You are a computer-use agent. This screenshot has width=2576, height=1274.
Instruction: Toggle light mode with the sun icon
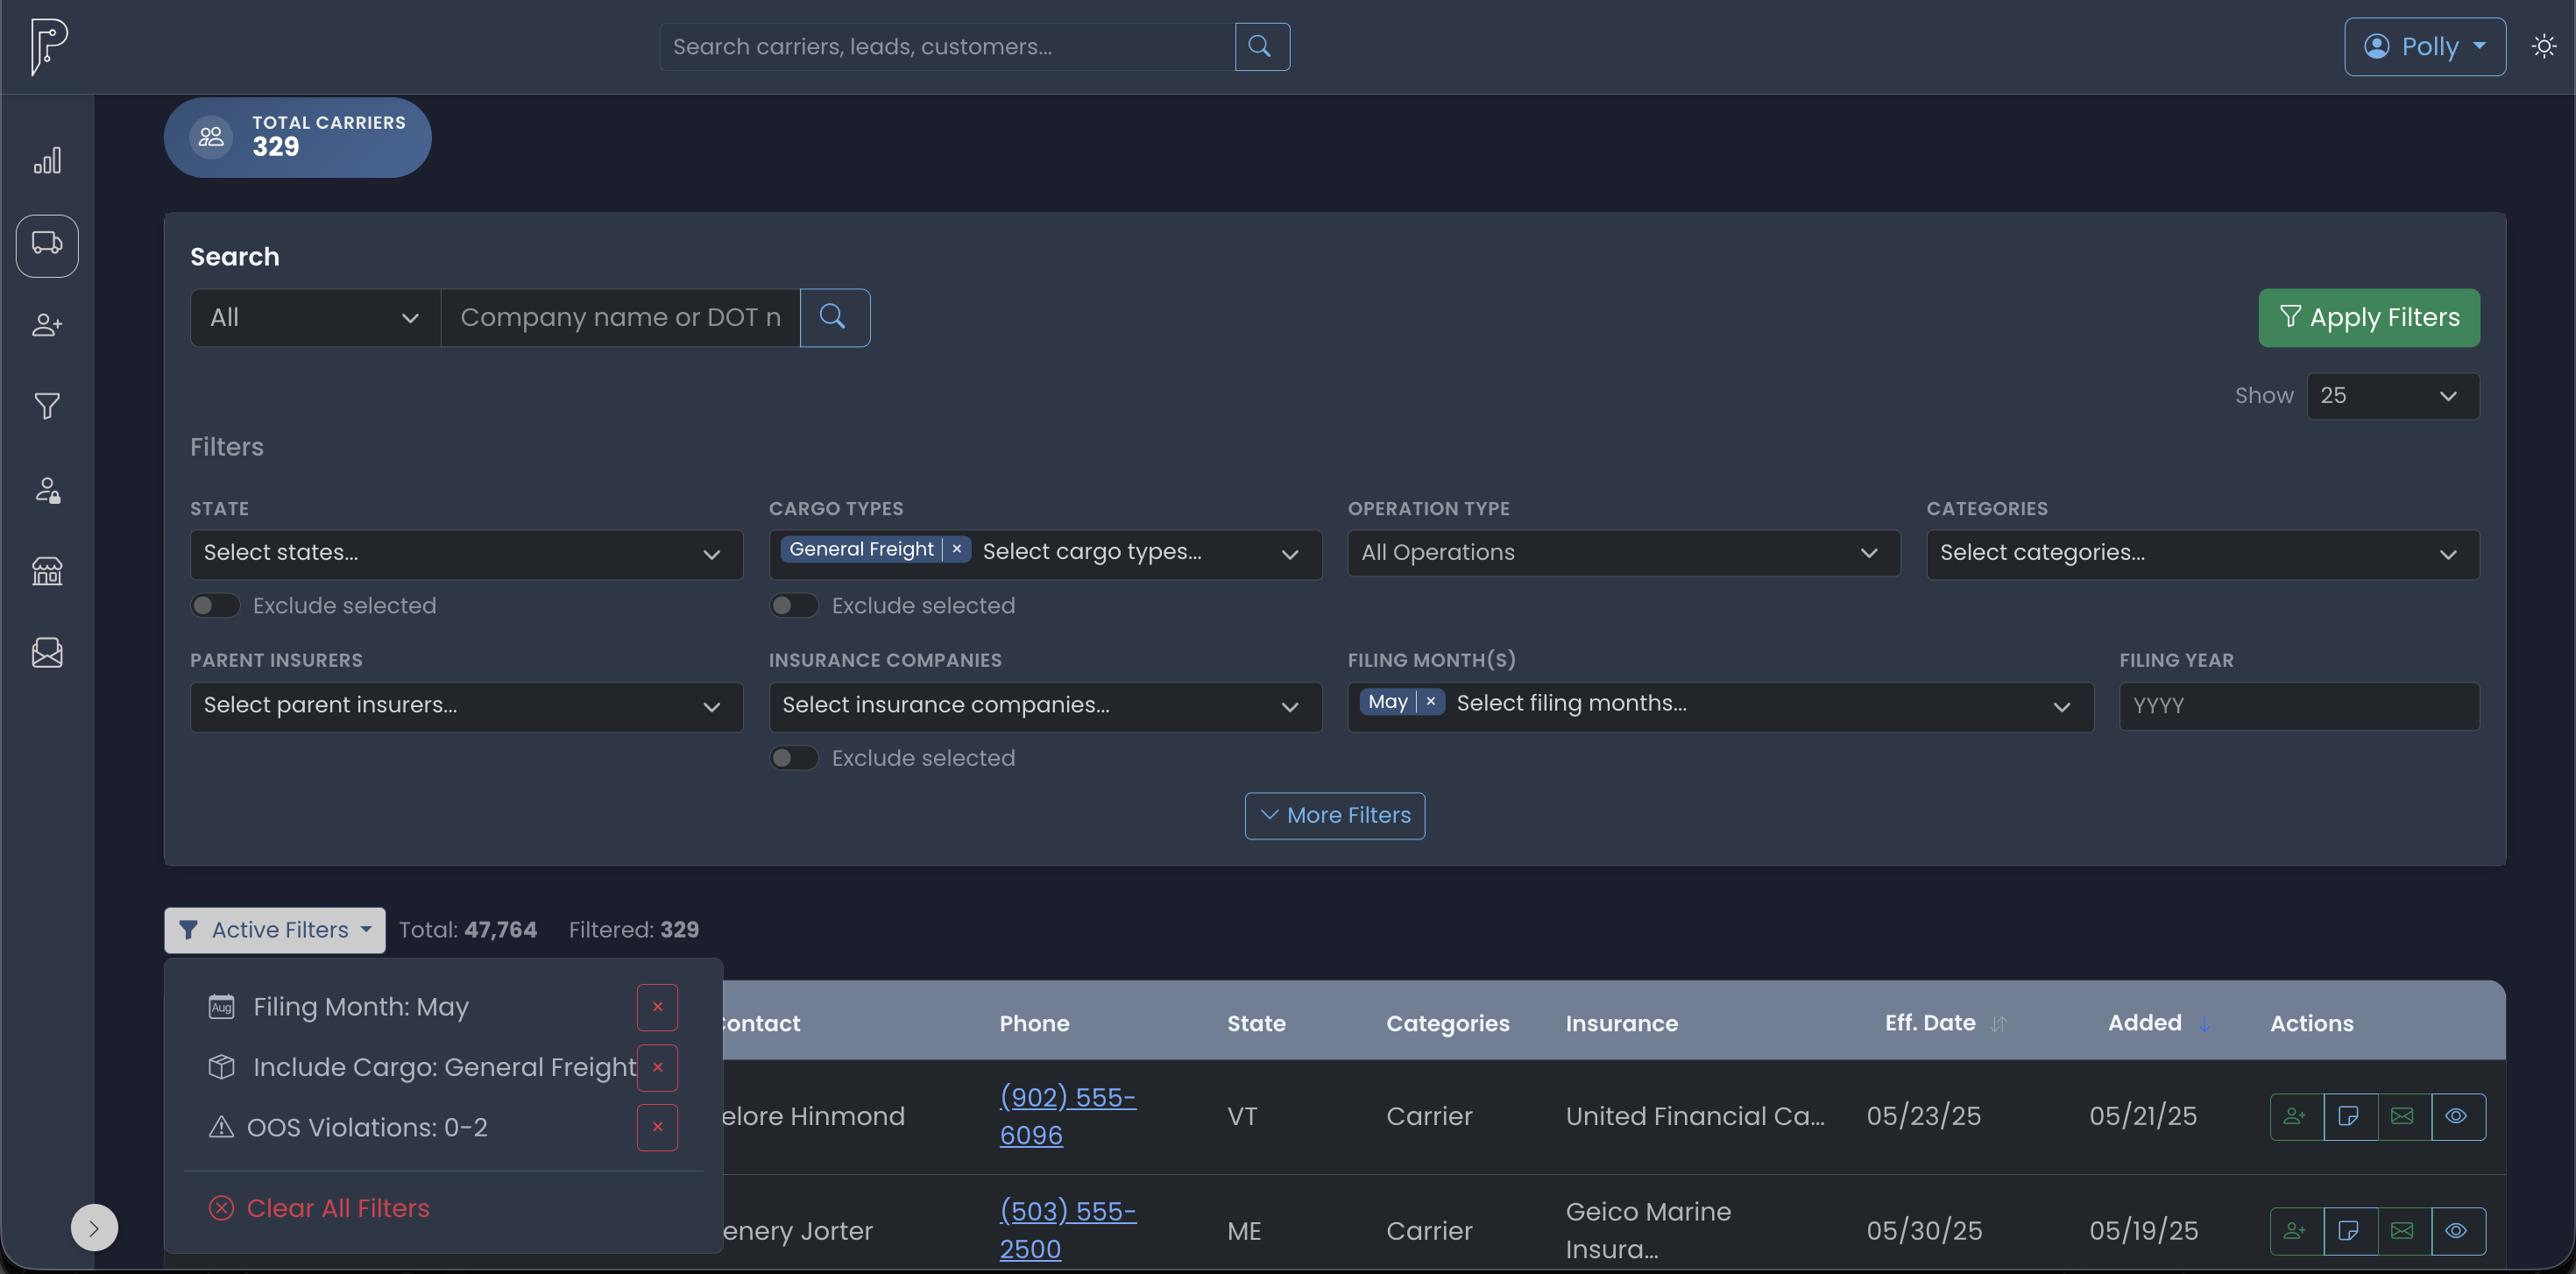tap(2543, 46)
